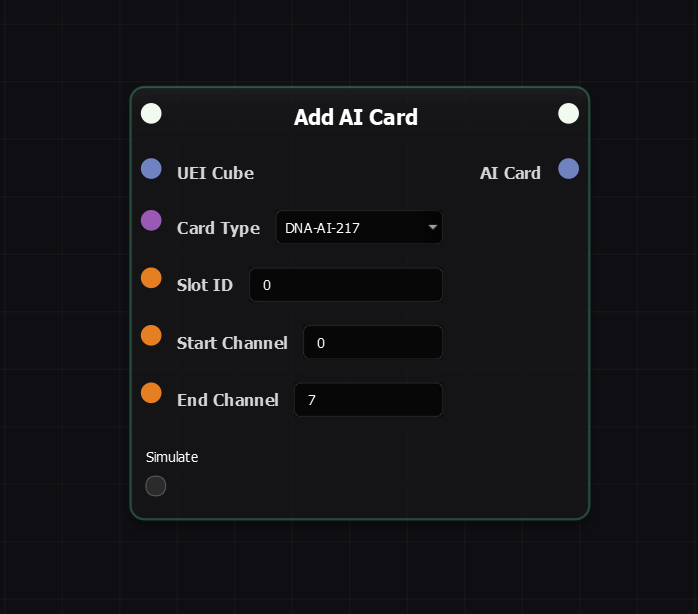The height and width of the screenshot is (614, 698).
Task: Click the Slot ID input field
Action: pos(345,285)
